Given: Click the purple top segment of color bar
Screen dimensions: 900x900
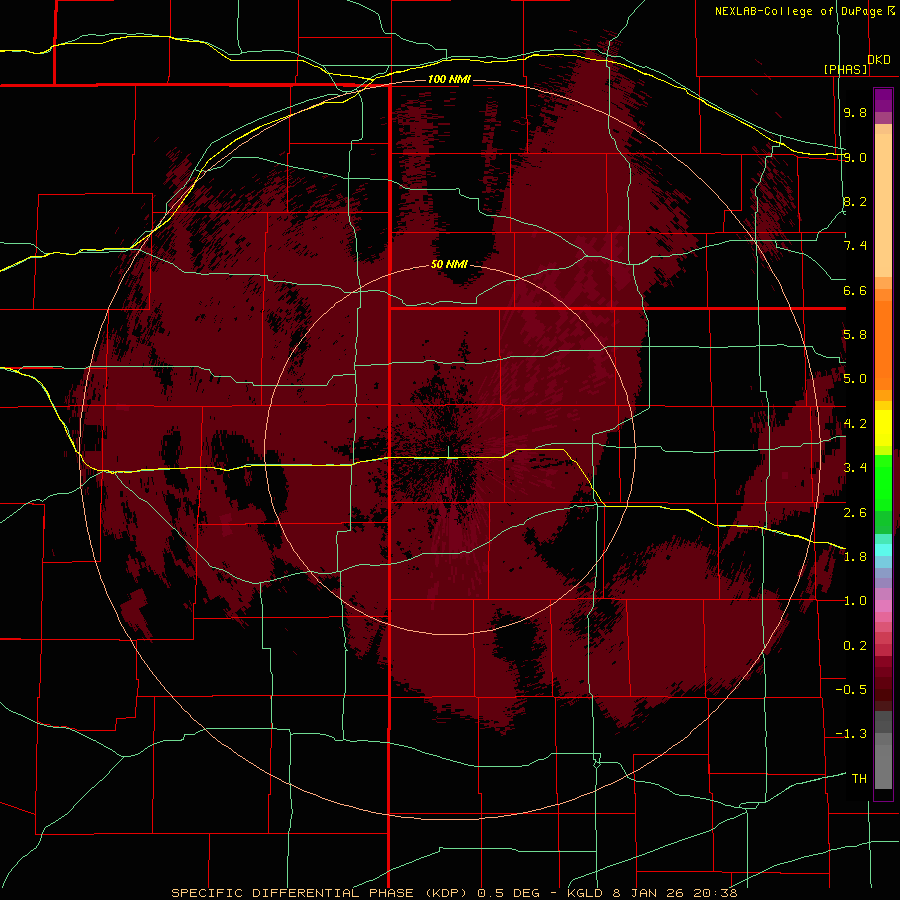Looking at the screenshot, I should 883,100.
